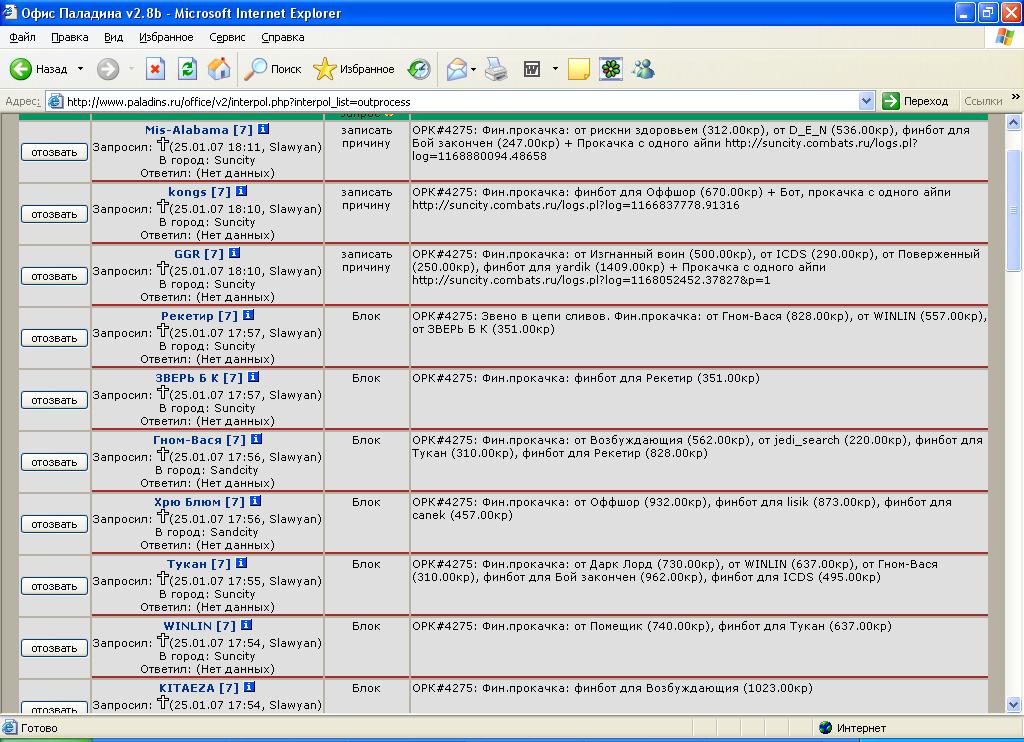Click the paladin cross icon in the Mis-Alabama row
The width and height of the screenshot is (1024, 742).
coord(163,145)
